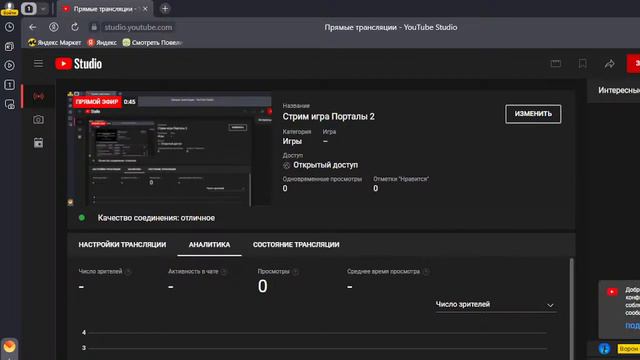Open the YouTube Studio hamburger menu
The image size is (640, 360).
click(x=38, y=63)
